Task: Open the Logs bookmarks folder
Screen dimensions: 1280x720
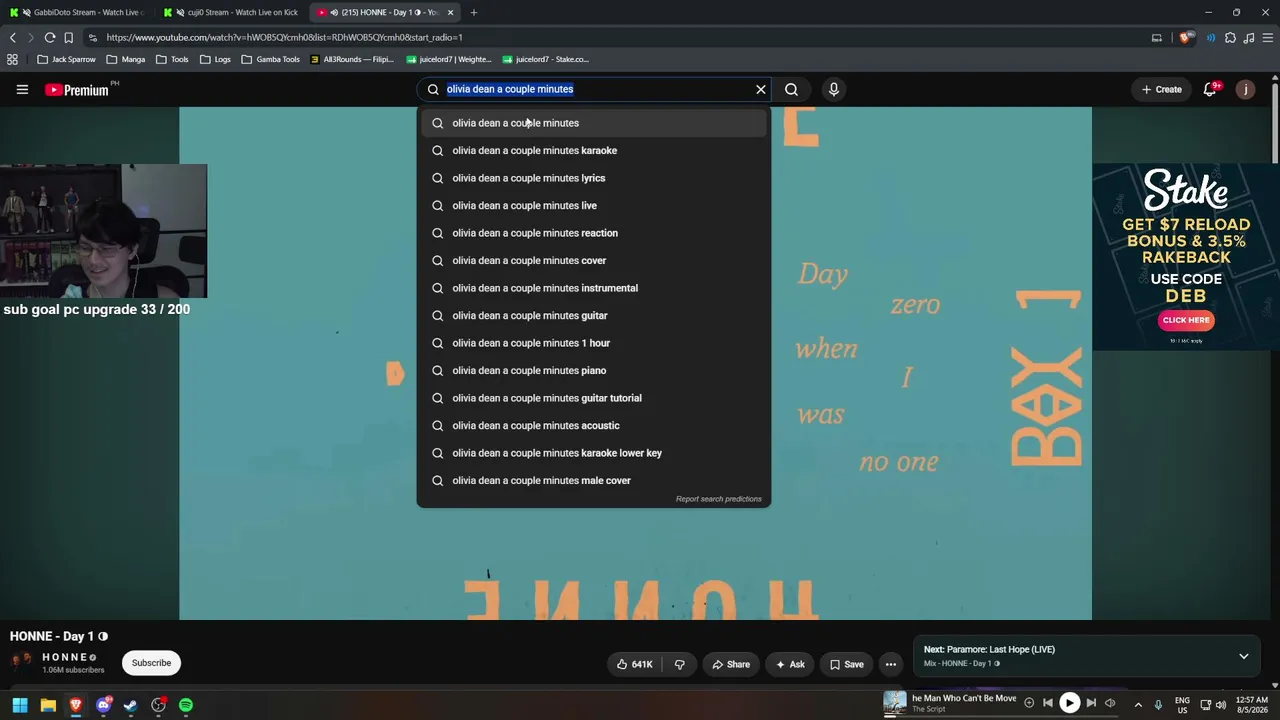Action: pos(215,59)
